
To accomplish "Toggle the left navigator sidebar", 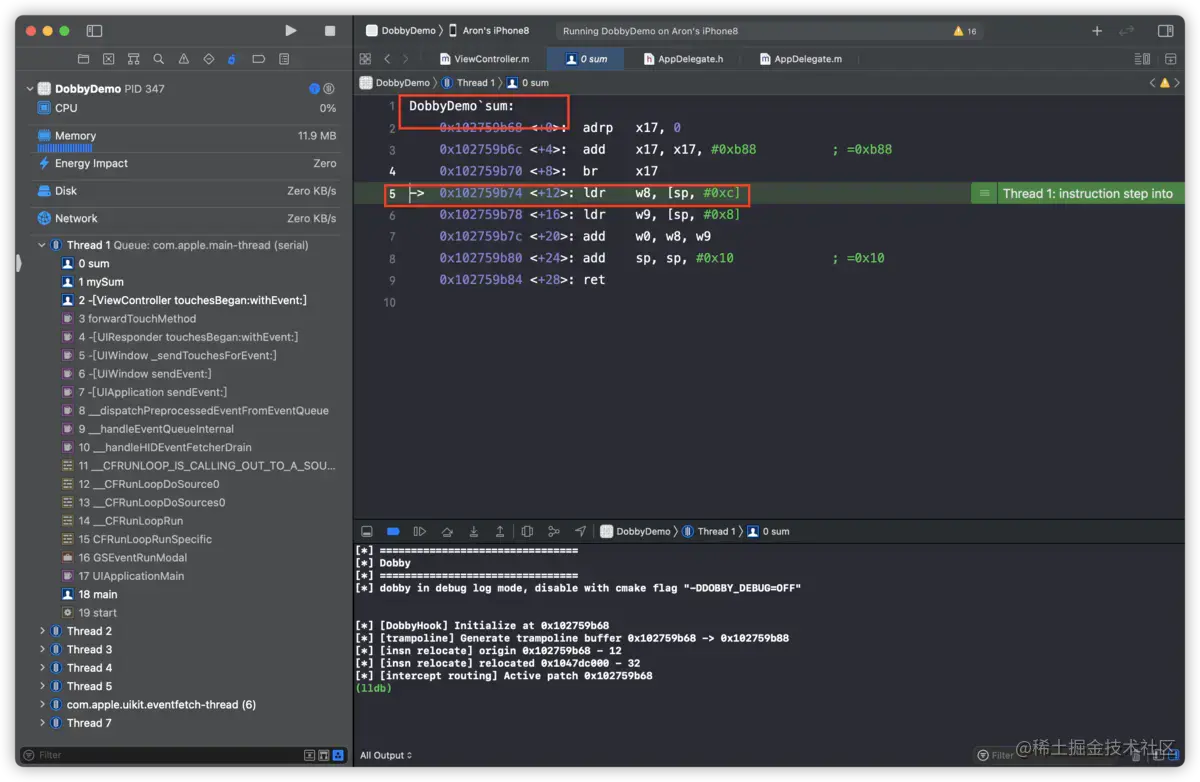I will [x=94, y=31].
